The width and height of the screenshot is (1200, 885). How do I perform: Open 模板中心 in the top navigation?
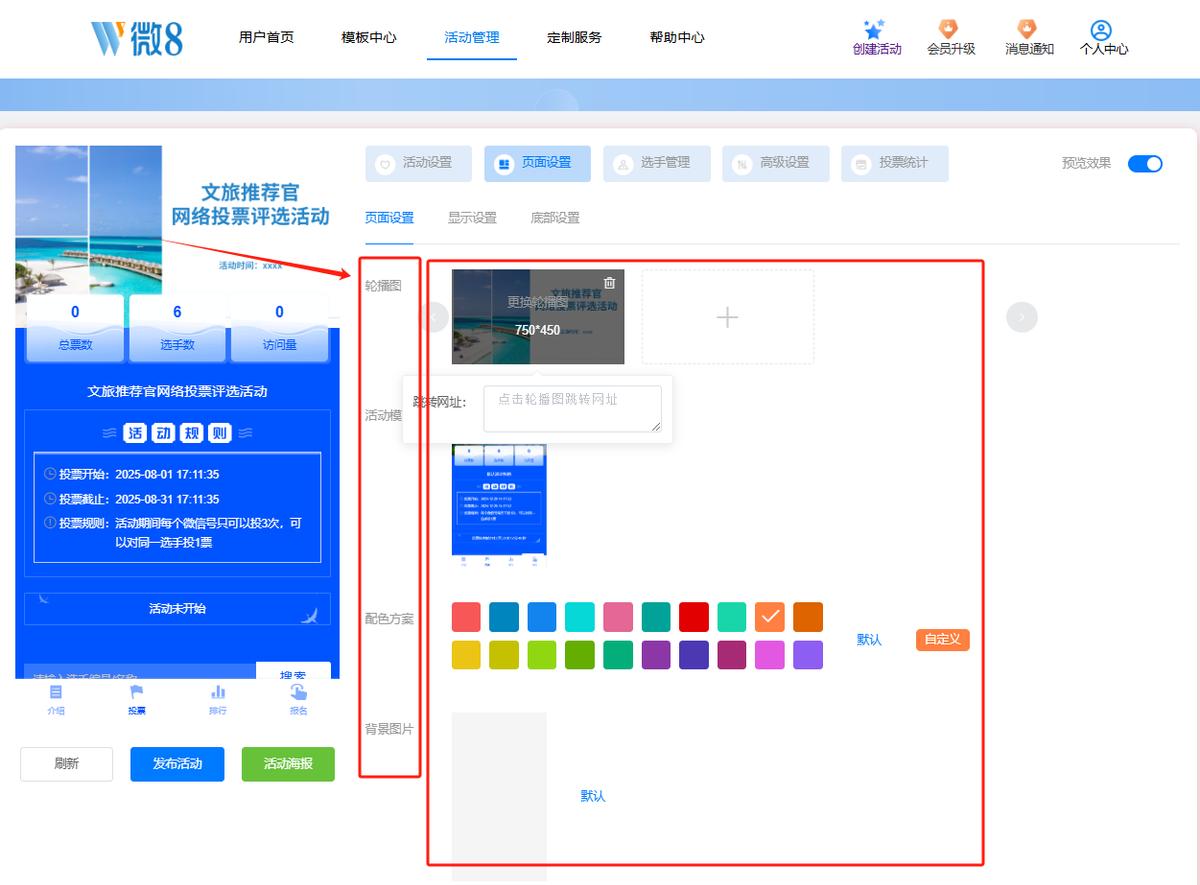point(369,37)
